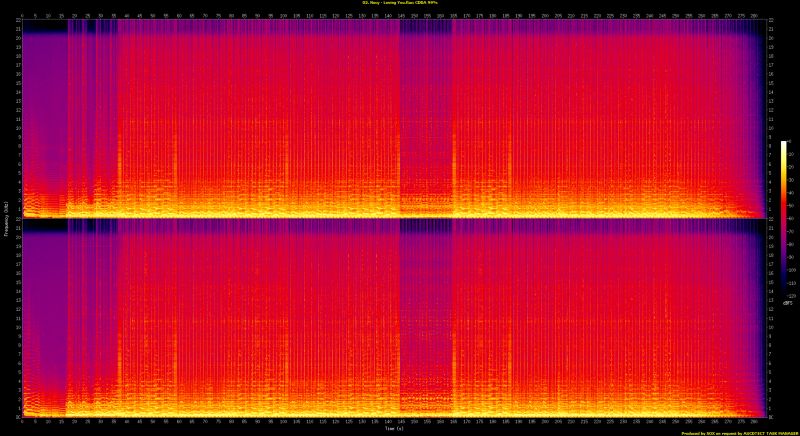
Task: Select the 150 second tick on bottom time axis
Action: 416,420
